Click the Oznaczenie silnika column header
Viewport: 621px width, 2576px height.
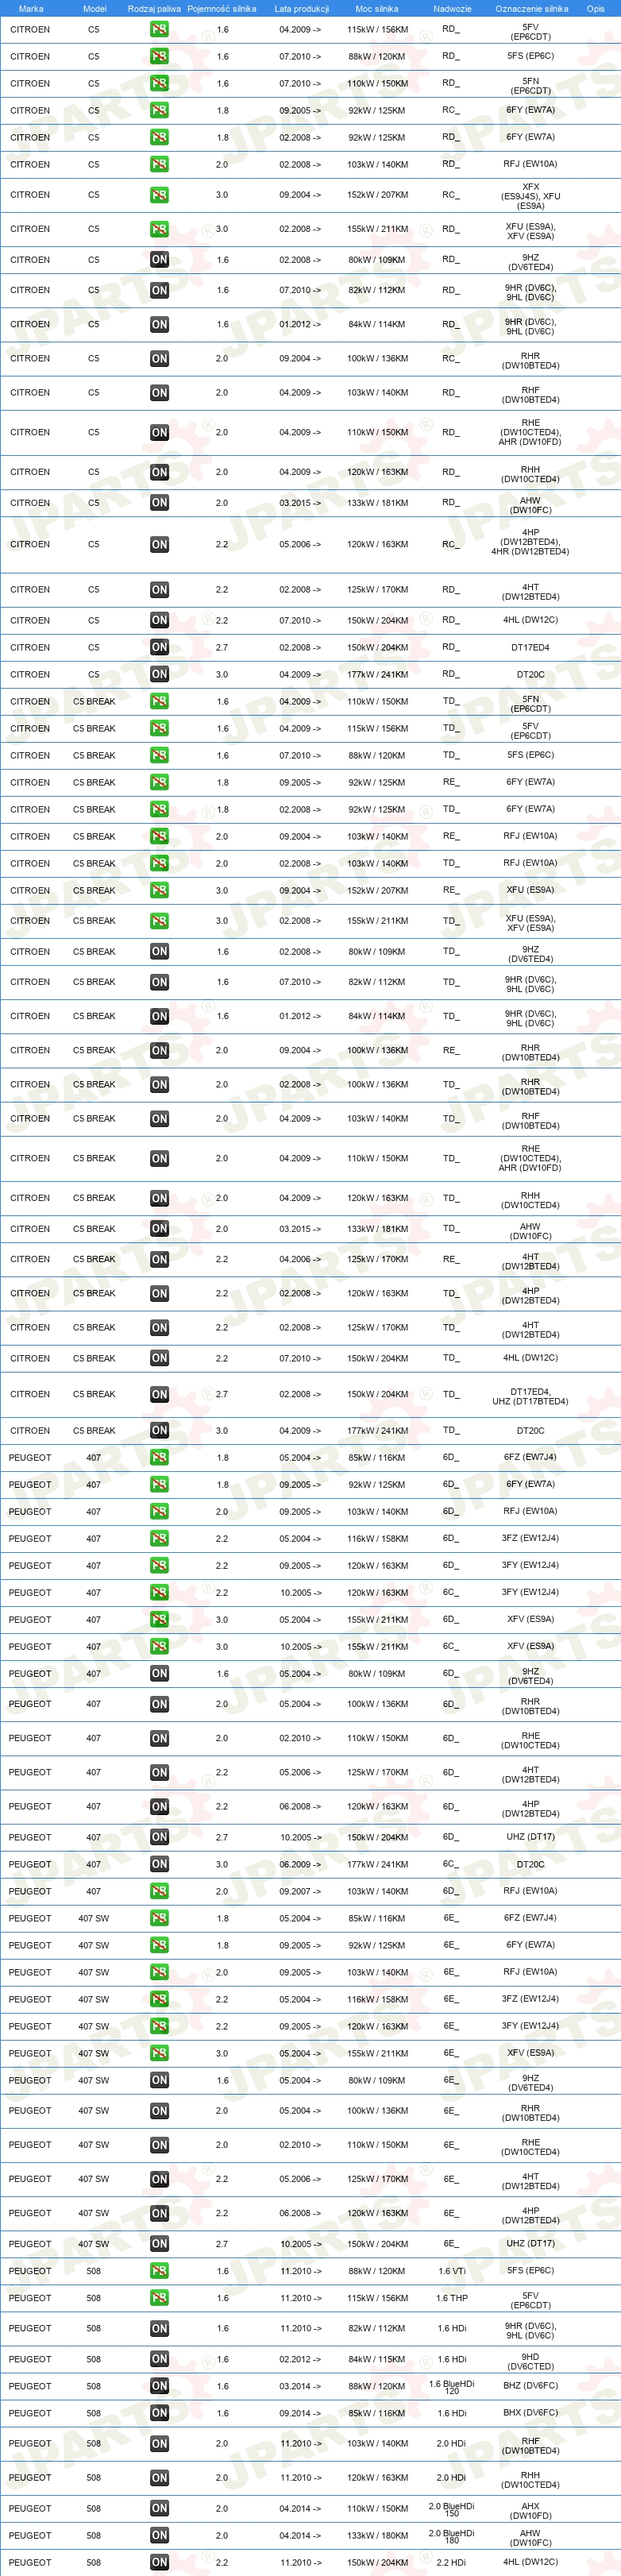(531, 9)
